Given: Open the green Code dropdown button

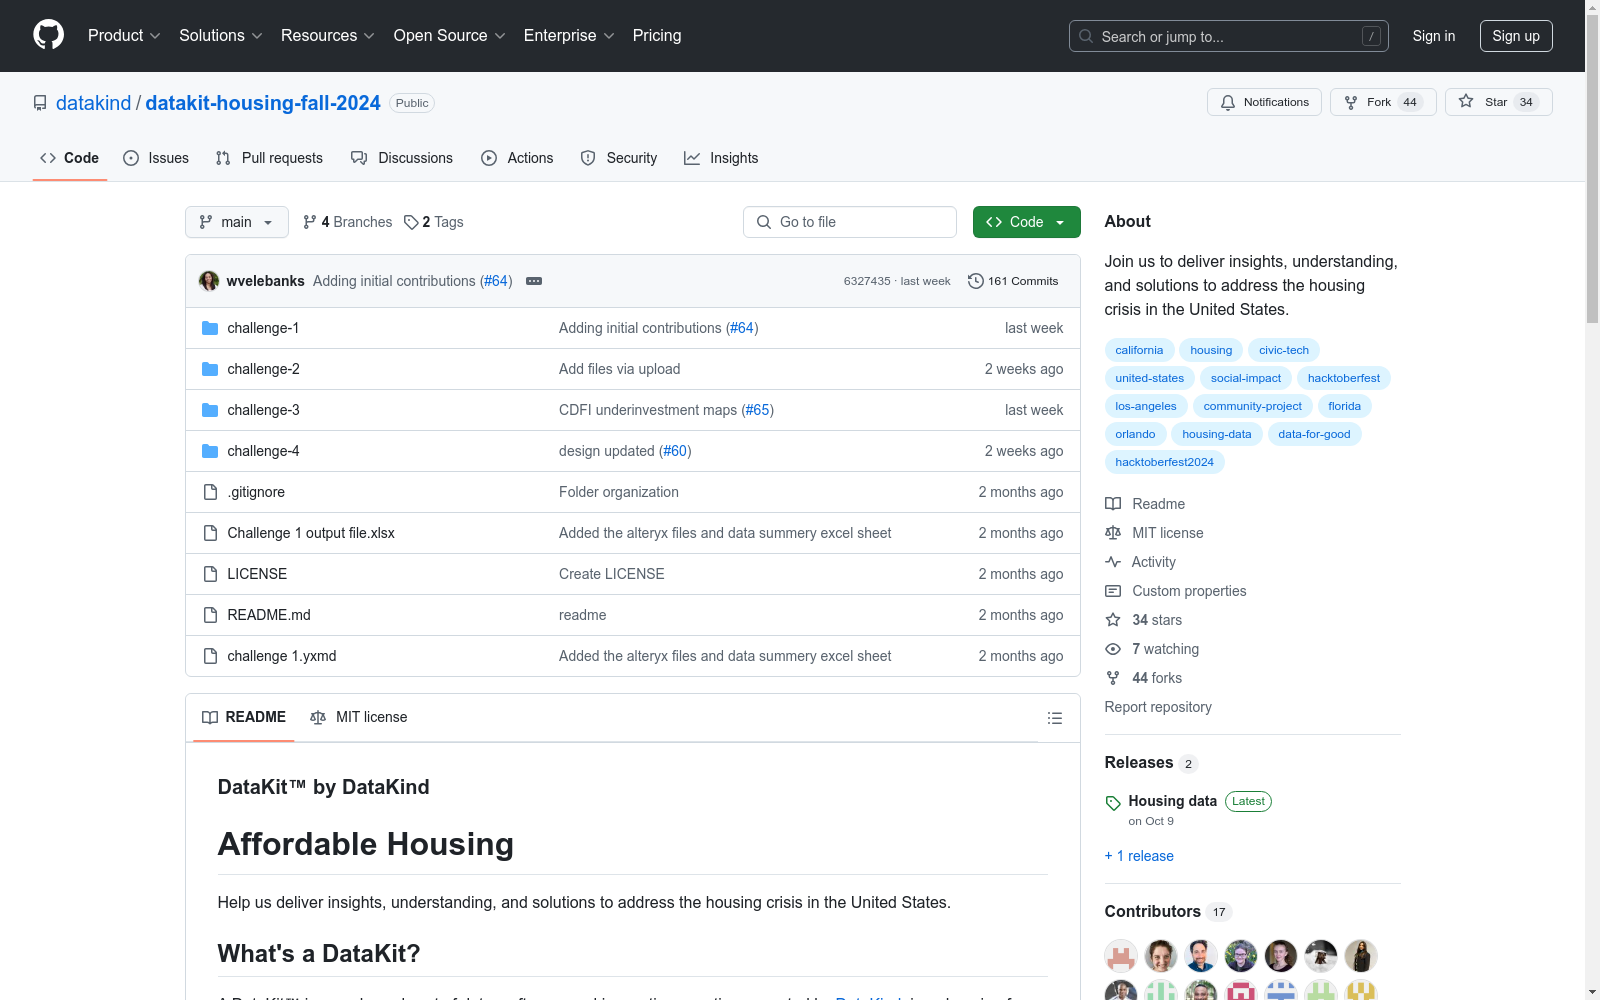Looking at the screenshot, I should 1026,222.
